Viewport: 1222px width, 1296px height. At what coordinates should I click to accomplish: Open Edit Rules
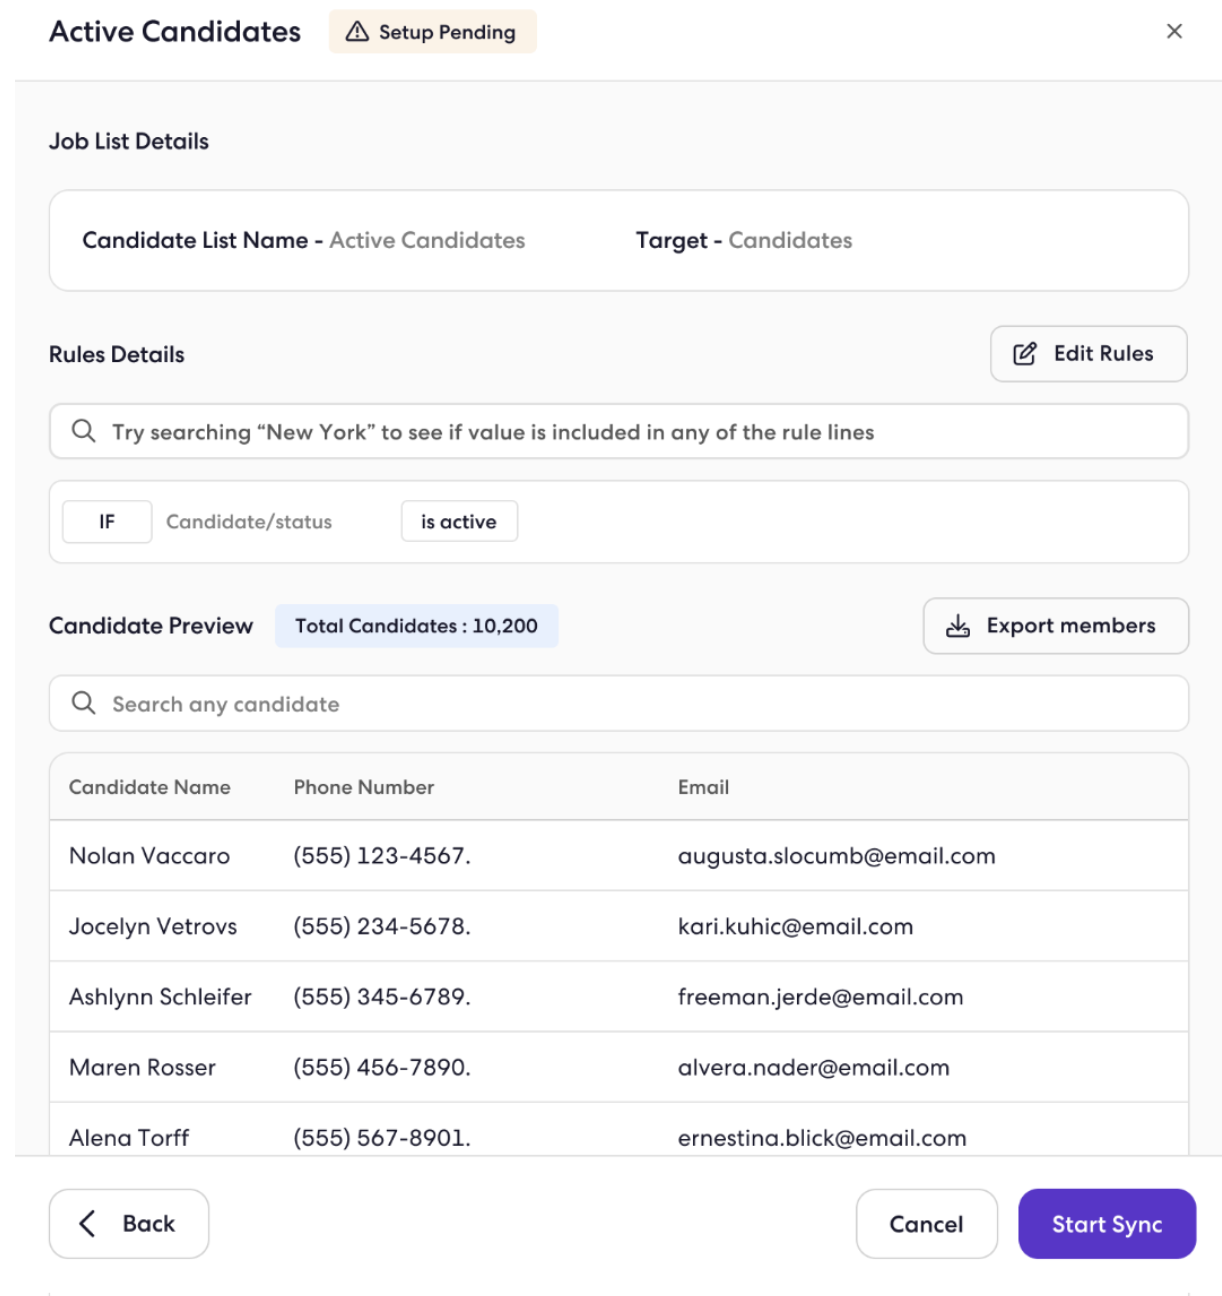[1089, 354]
